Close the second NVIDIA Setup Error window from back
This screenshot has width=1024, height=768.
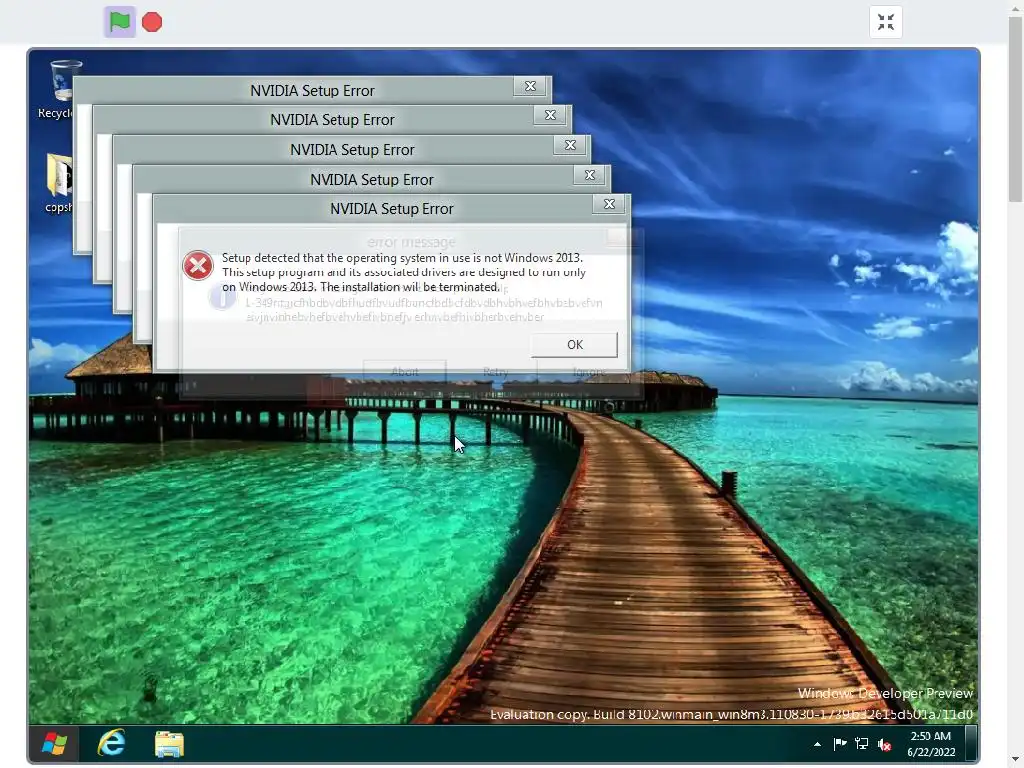[x=550, y=115]
